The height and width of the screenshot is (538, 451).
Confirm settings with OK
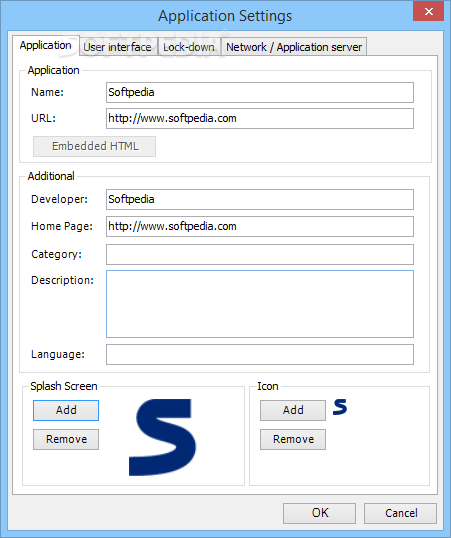319,513
